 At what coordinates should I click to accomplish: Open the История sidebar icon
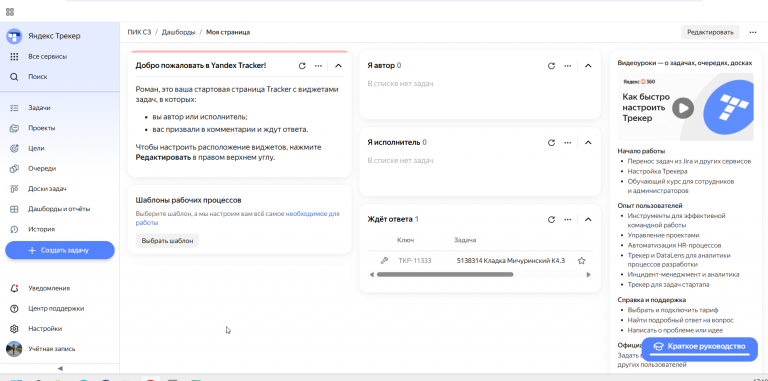coord(14,229)
